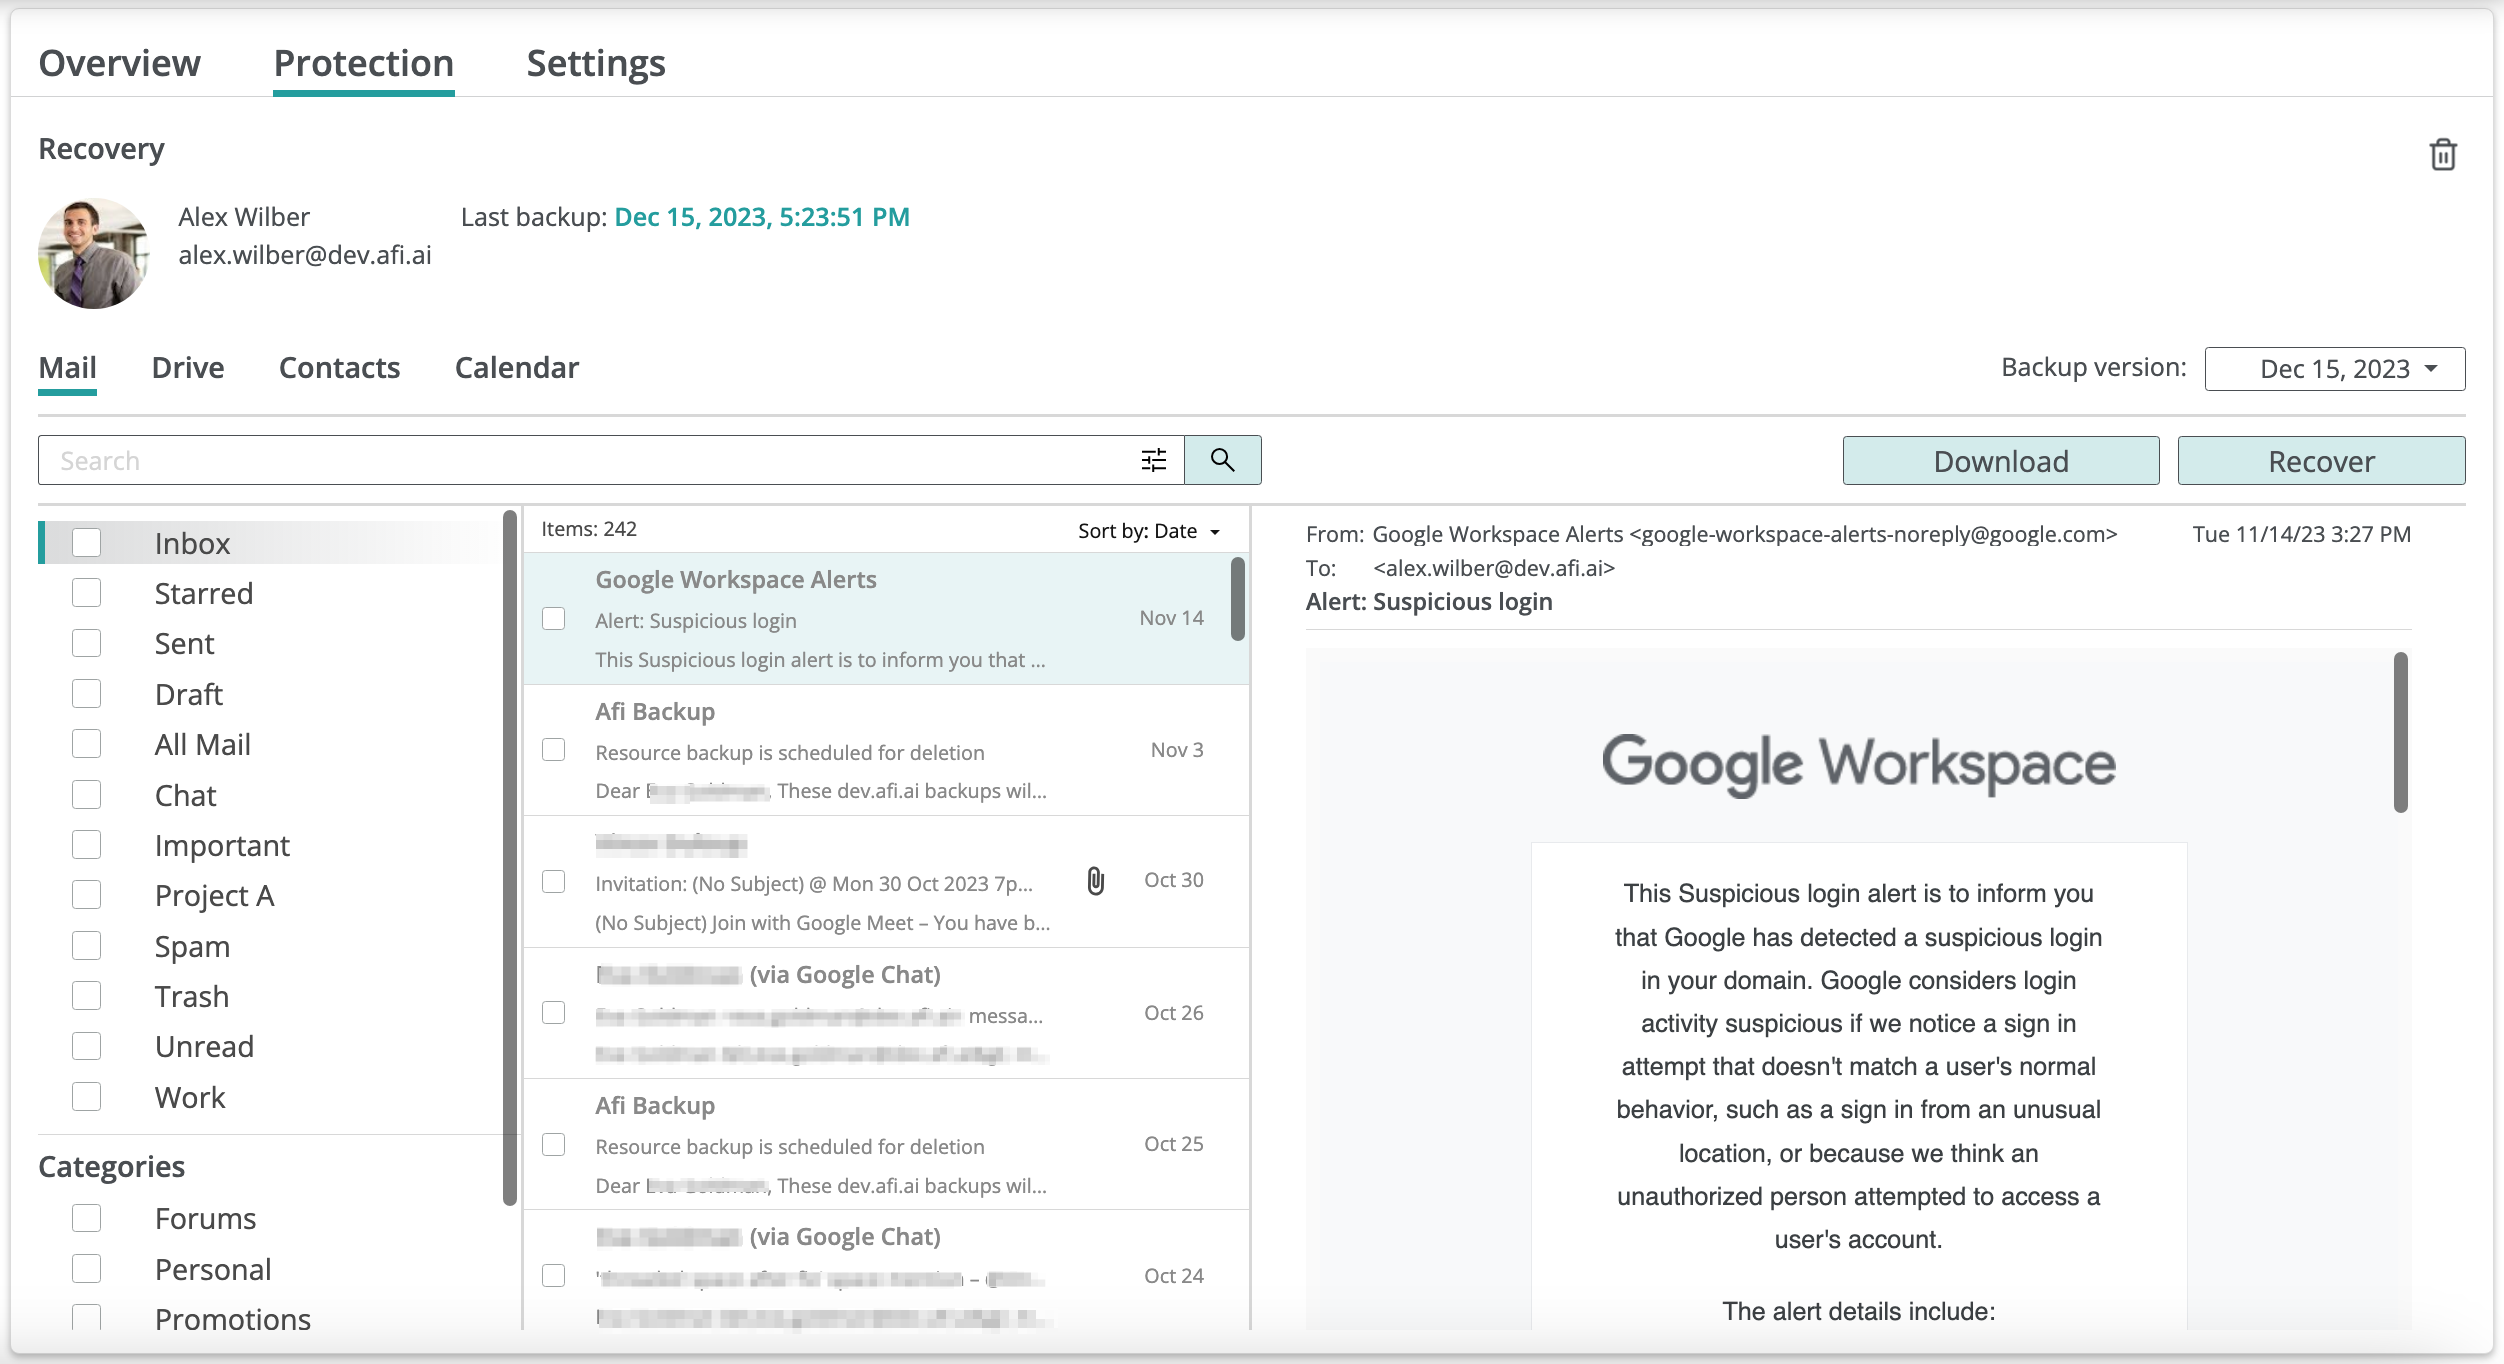Select the Oct 30 invitation email checkbox
The width and height of the screenshot is (2504, 1364).
click(x=554, y=881)
